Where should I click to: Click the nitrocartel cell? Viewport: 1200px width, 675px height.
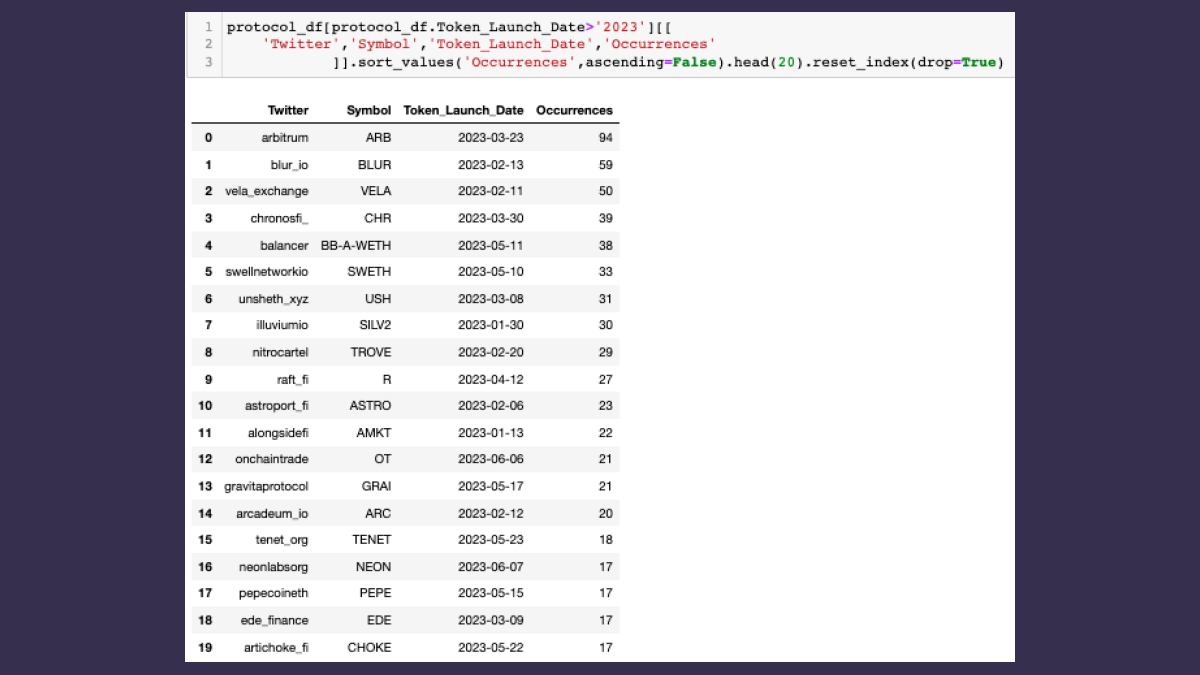point(280,352)
